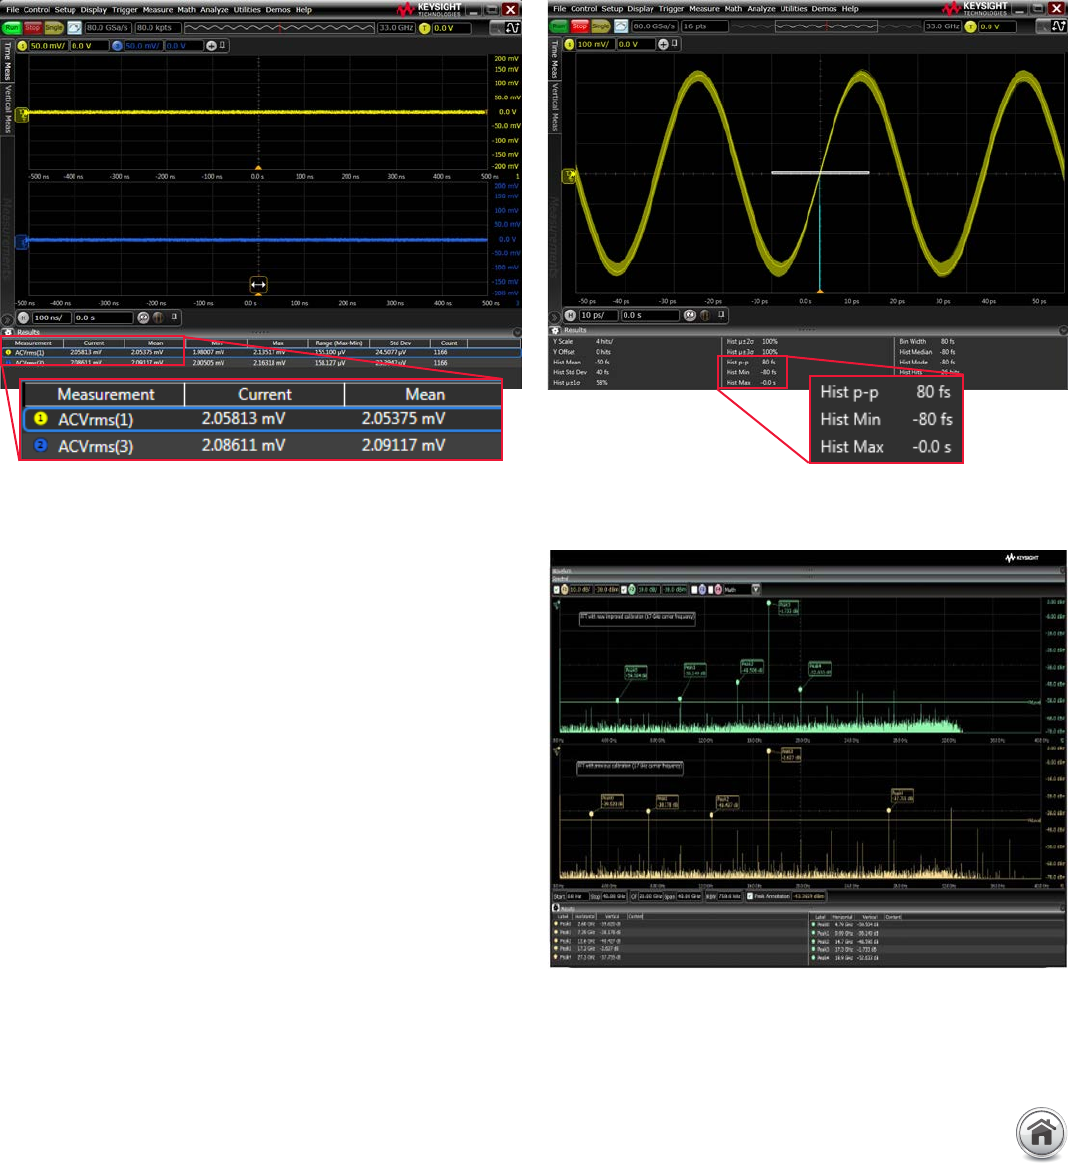Toggle channel 3 checkbox in spectrum window
The width and height of the screenshot is (1068, 1164).
(x=694, y=589)
